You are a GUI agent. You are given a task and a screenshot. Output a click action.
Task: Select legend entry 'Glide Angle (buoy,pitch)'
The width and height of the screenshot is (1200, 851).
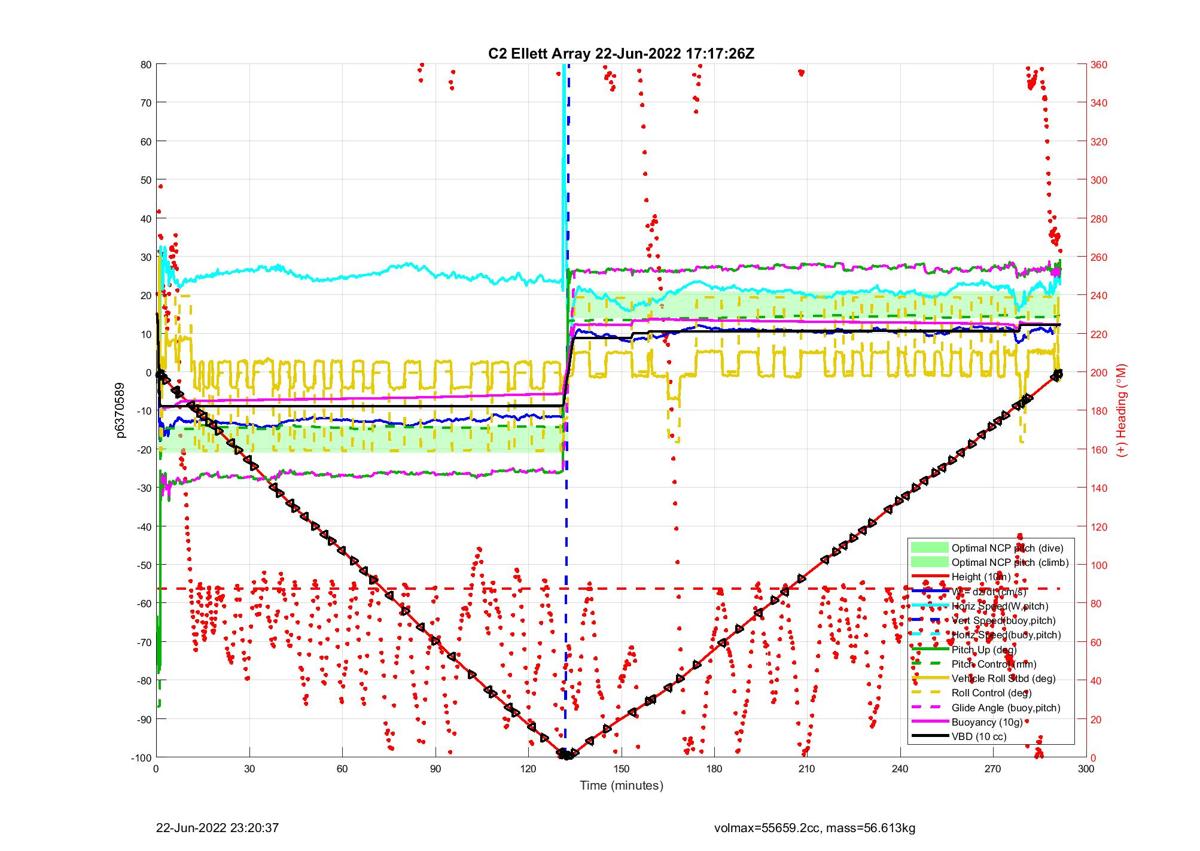(1008, 707)
